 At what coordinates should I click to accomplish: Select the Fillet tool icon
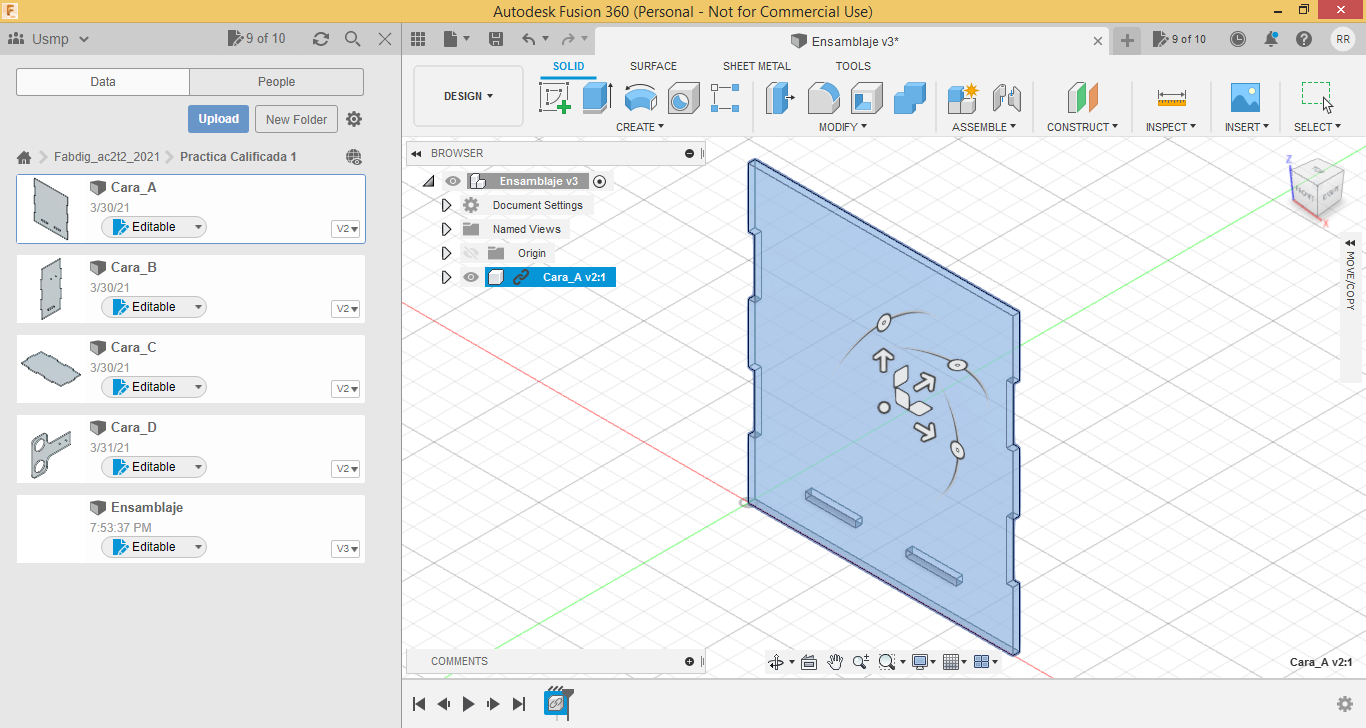pyautogui.click(x=823, y=98)
